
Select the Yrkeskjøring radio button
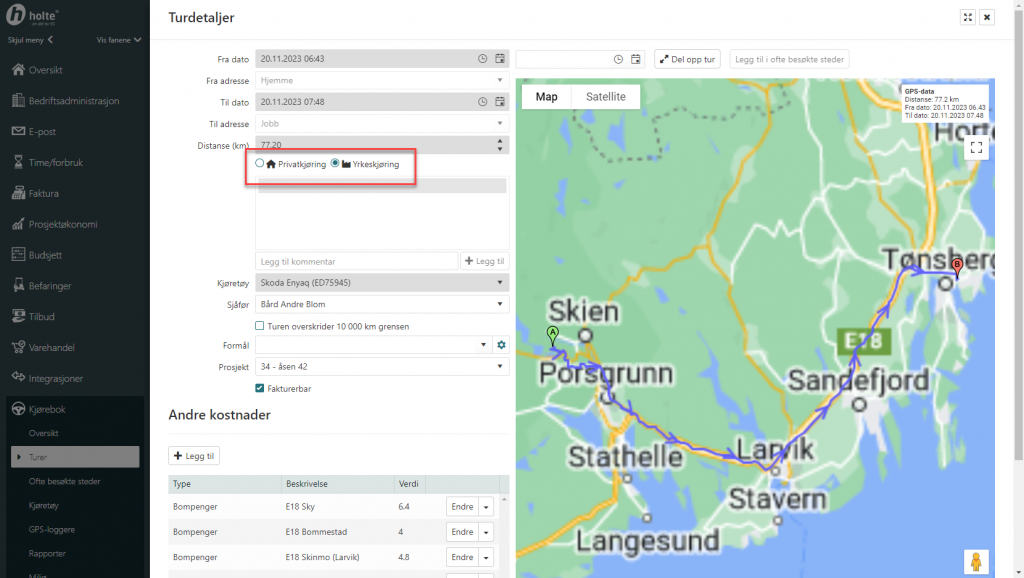(335, 163)
